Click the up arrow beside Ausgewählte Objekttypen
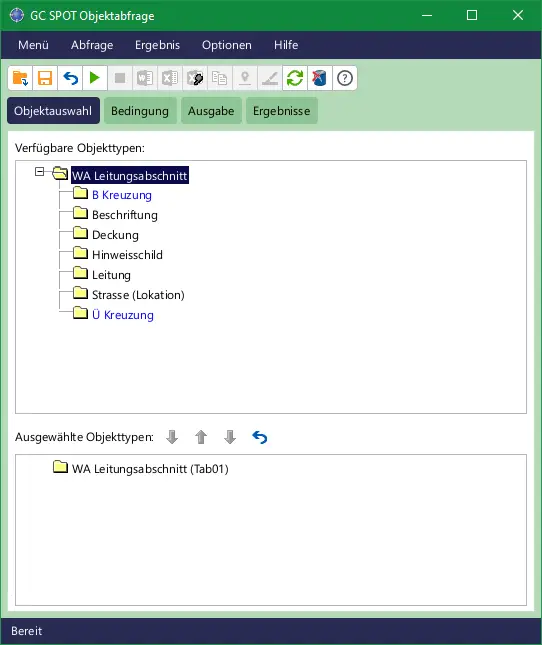 (201, 437)
